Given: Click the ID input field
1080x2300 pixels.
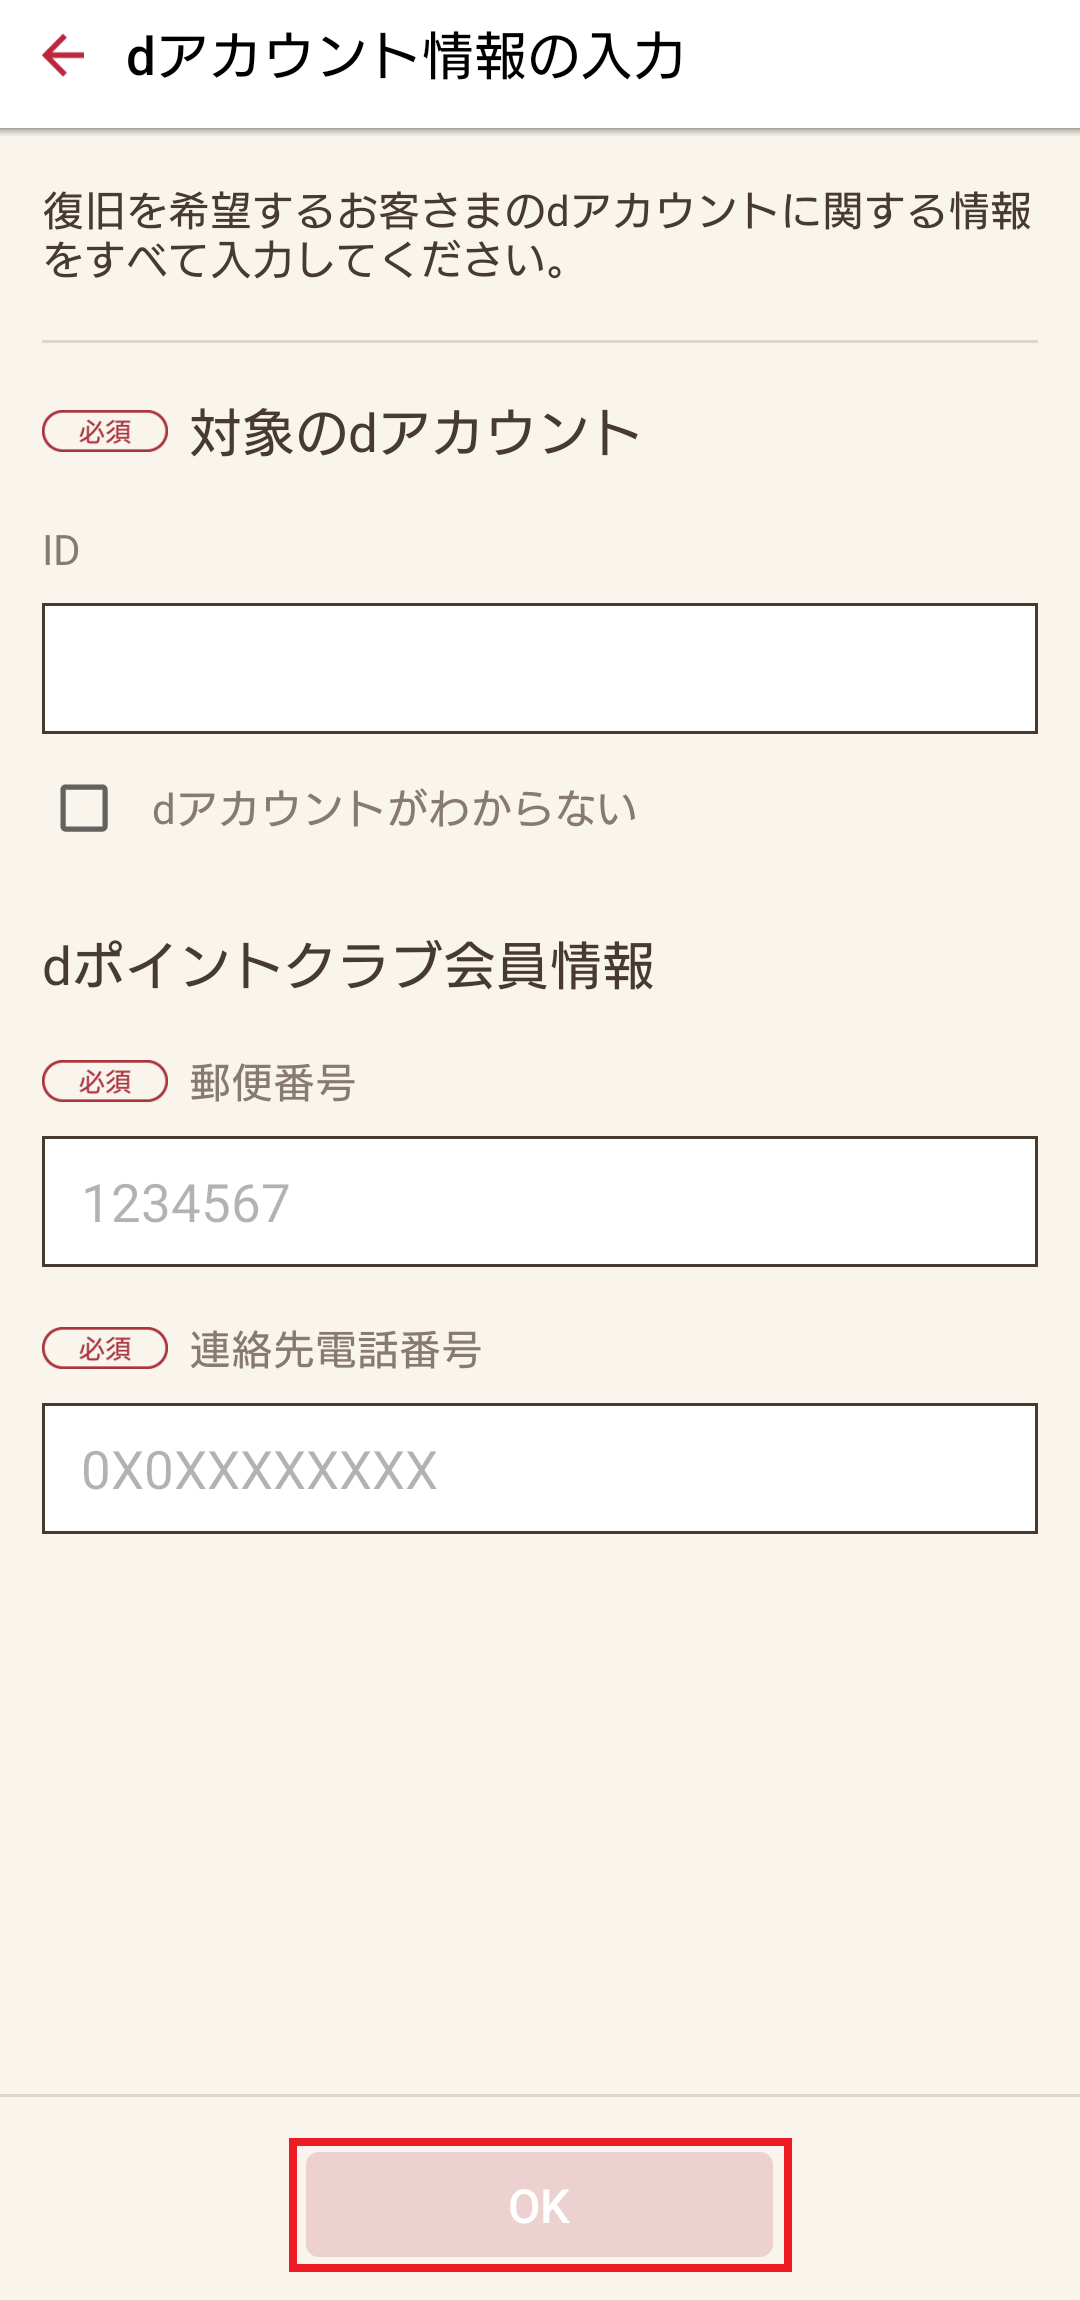Looking at the screenshot, I should tap(539, 668).
